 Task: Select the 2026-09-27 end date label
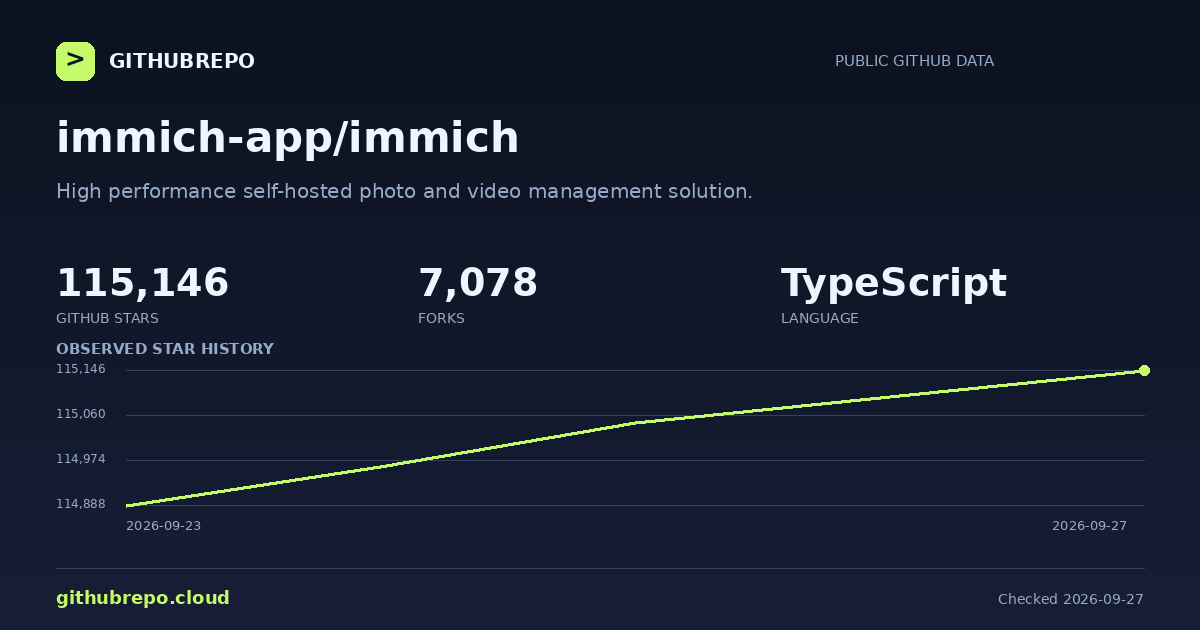1089,526
